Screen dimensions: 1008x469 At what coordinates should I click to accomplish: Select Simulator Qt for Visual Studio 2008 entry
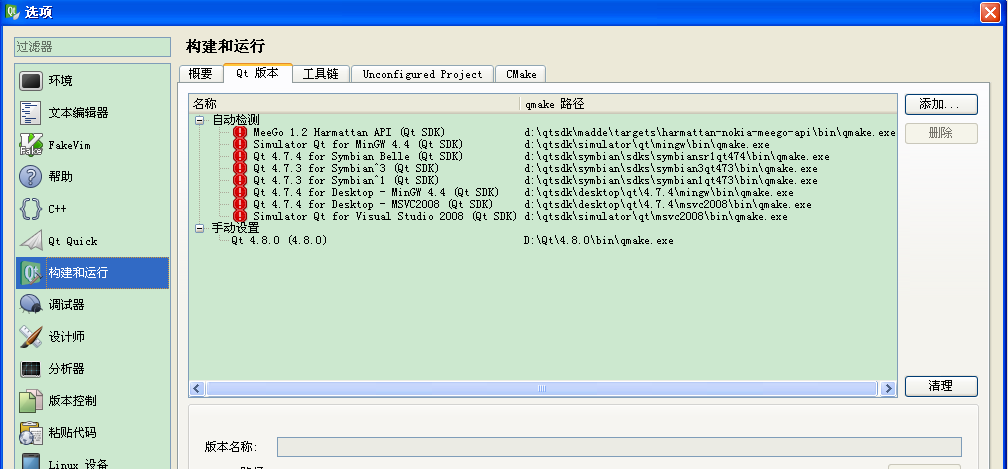(x=384, y=217)
